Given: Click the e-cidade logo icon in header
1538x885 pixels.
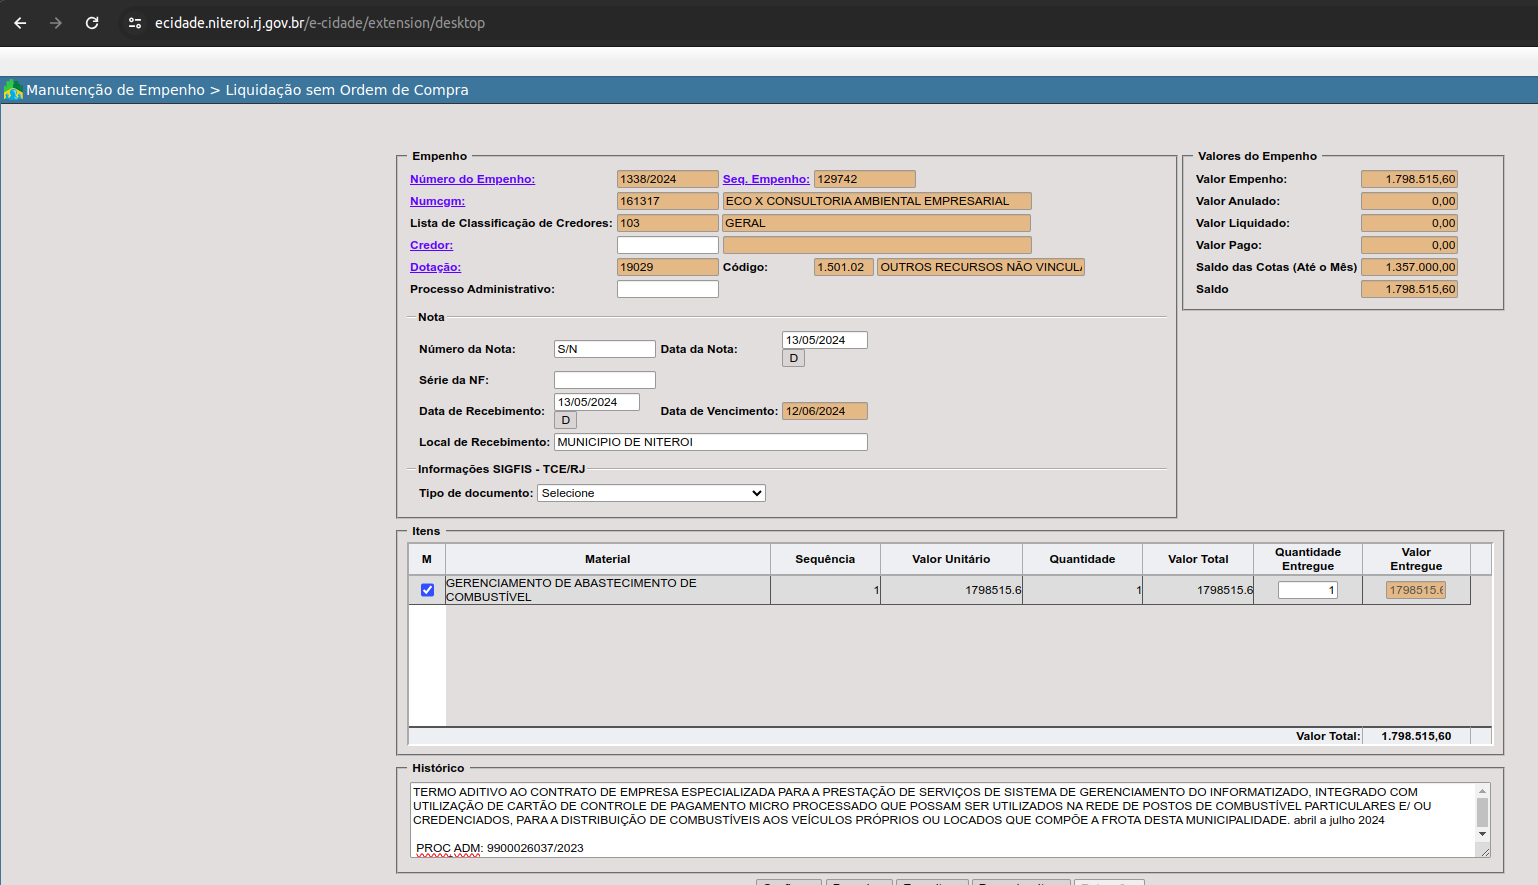Looking at the screenshot, I should (13, 90).
